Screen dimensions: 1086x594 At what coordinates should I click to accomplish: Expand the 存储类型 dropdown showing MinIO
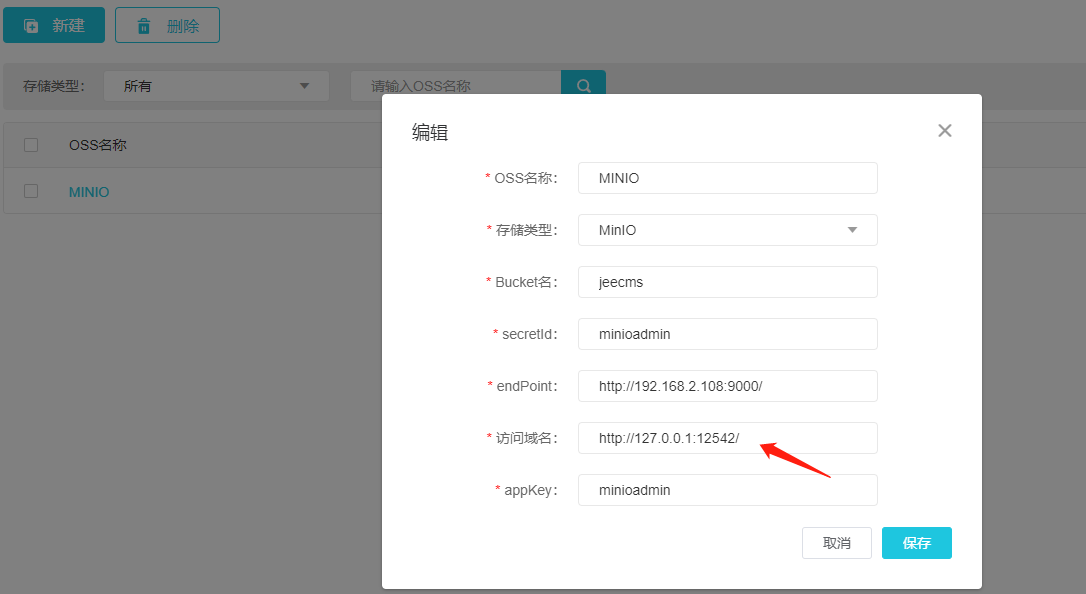click(728, 230)
